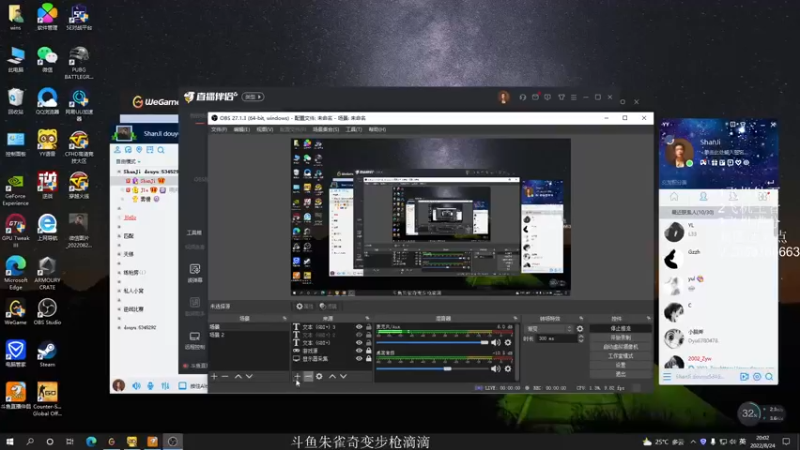Toggle lock on display capture source
The height and width of the screenshot is (450, 800).
[368, 359]
